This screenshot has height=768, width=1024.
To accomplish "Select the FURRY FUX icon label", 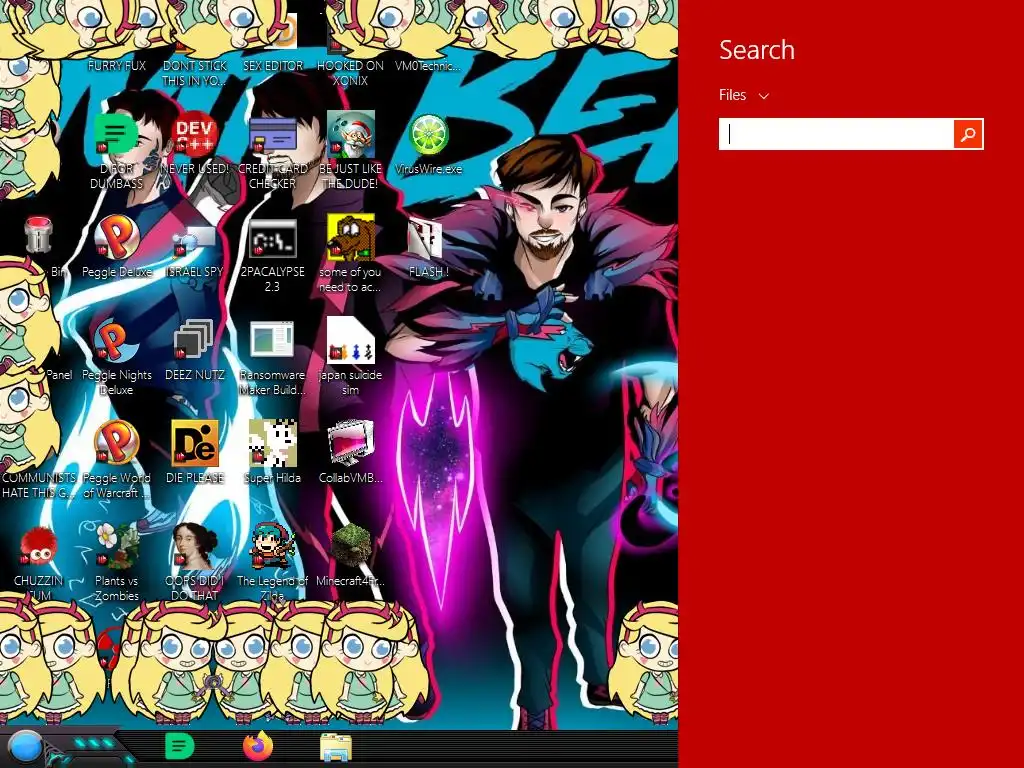I will coord(117,66).
